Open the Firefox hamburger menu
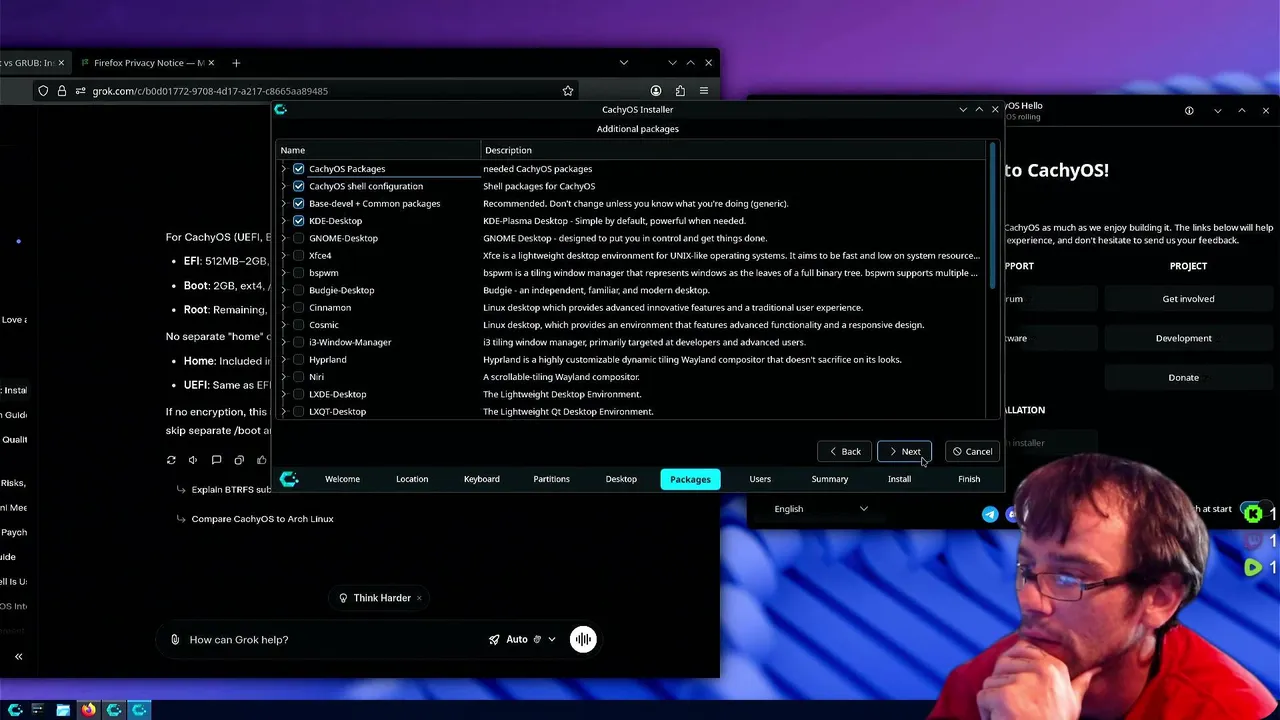 click(x=704, y=91)
